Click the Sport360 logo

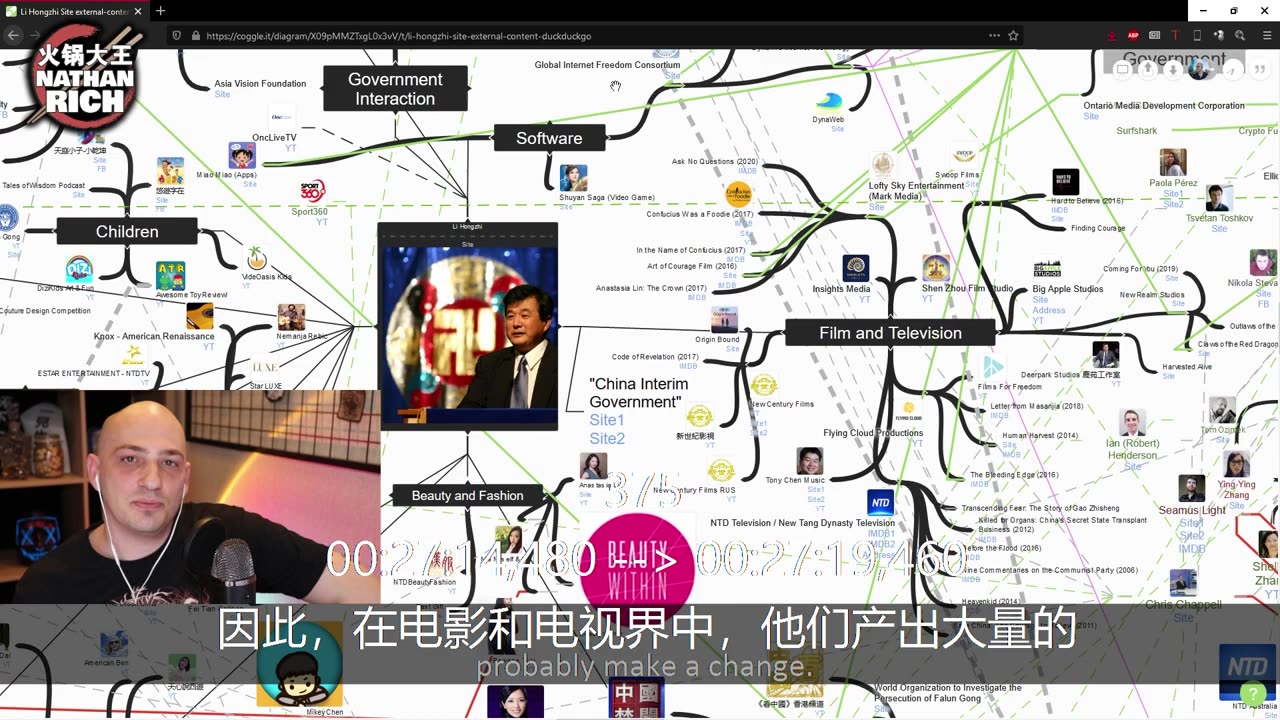coord(313,191)
